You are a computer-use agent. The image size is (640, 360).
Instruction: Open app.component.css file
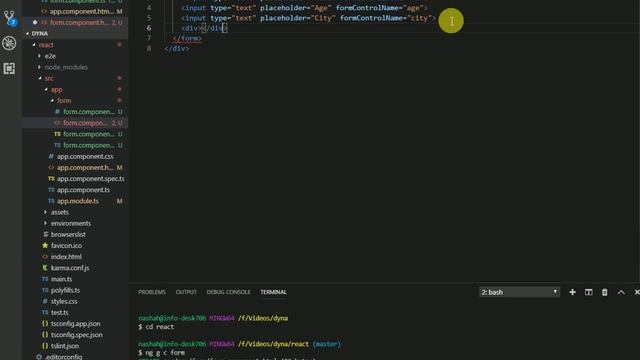85,156
